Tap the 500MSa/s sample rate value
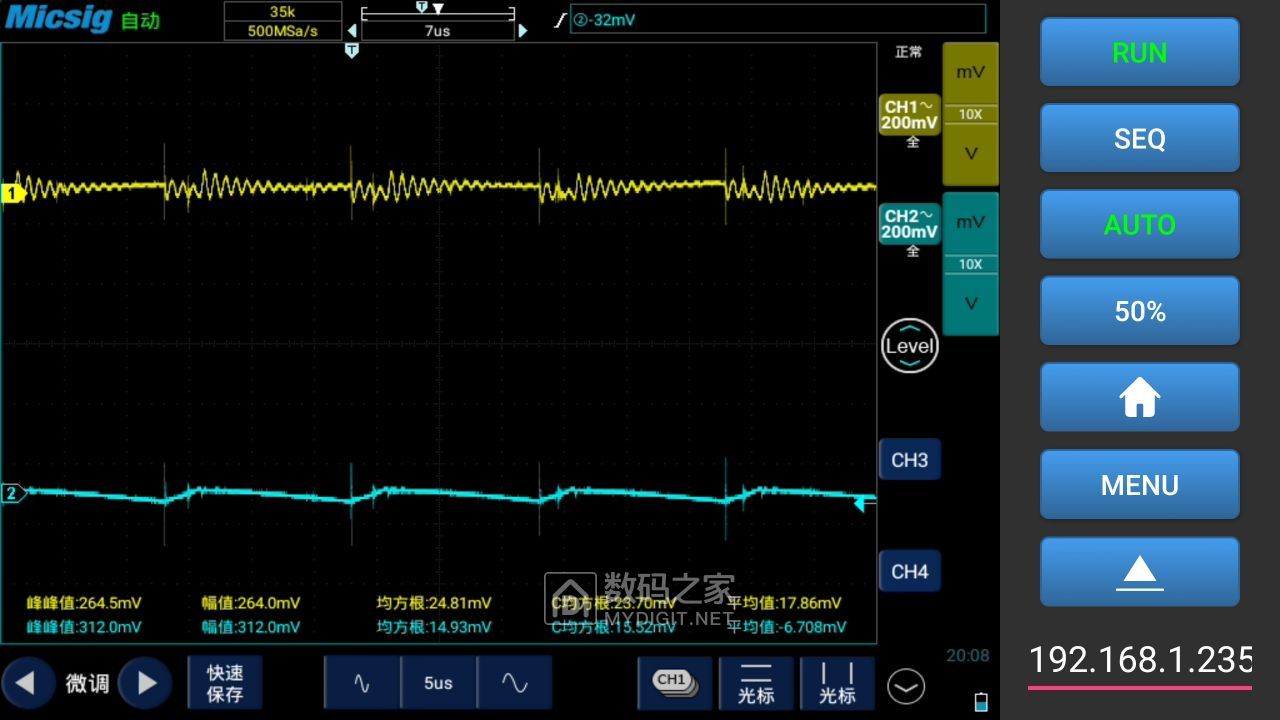 point(283,31)
